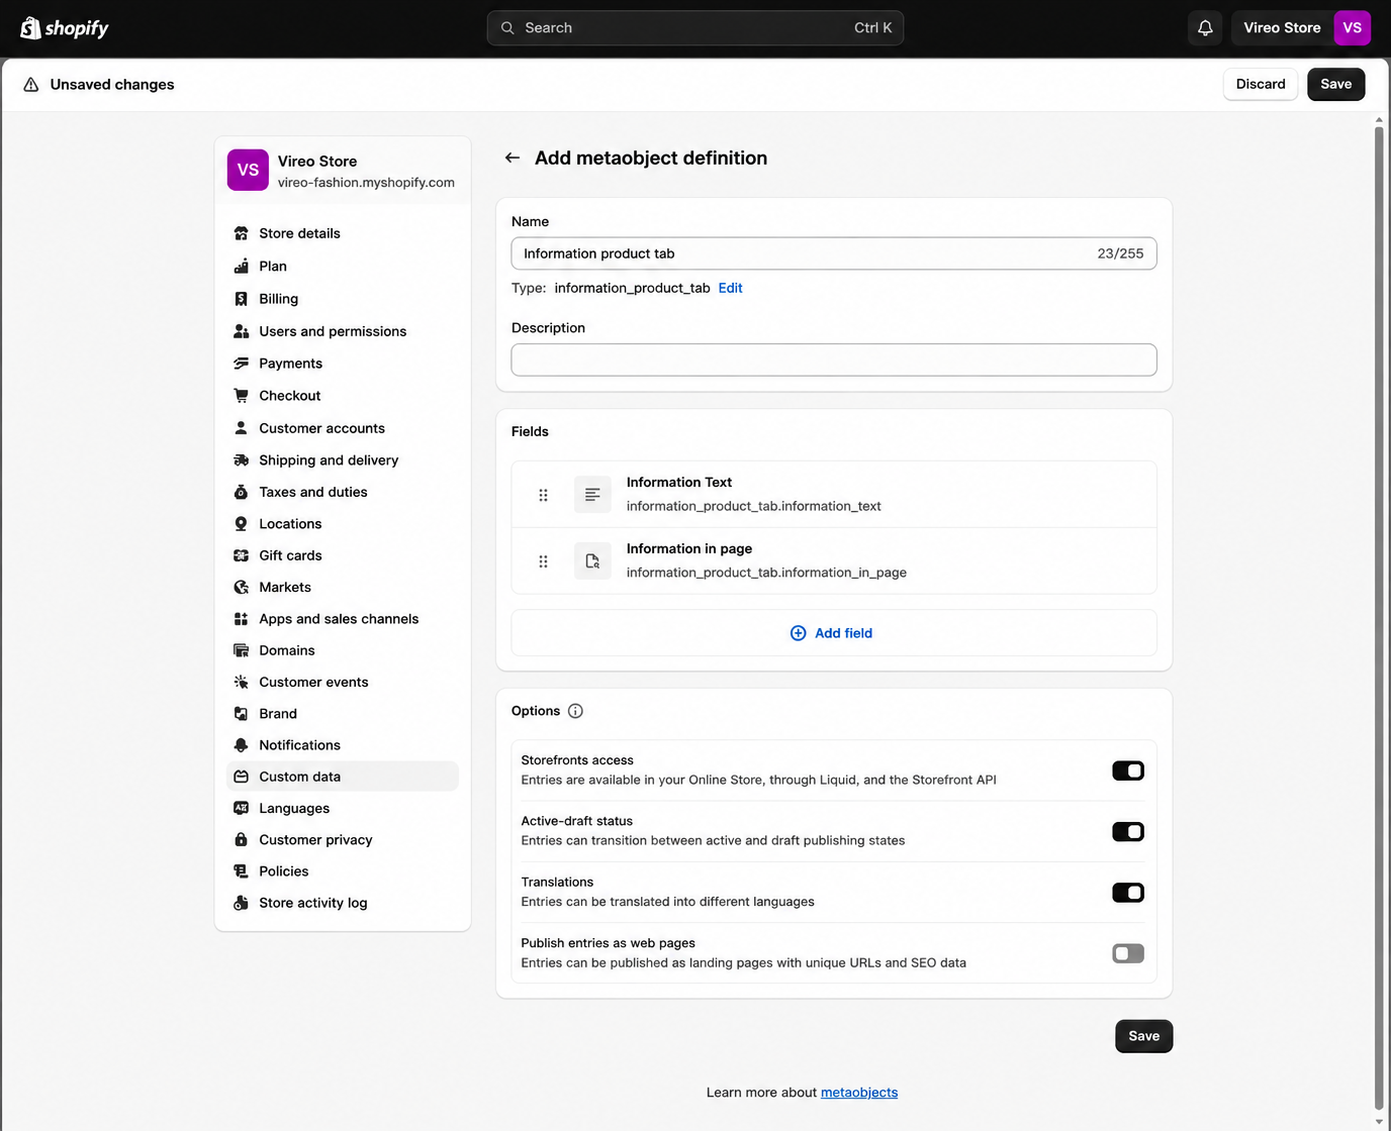Toggle Storefronts access switch
This screenshot has width=1391, height=1131.
1128,771
